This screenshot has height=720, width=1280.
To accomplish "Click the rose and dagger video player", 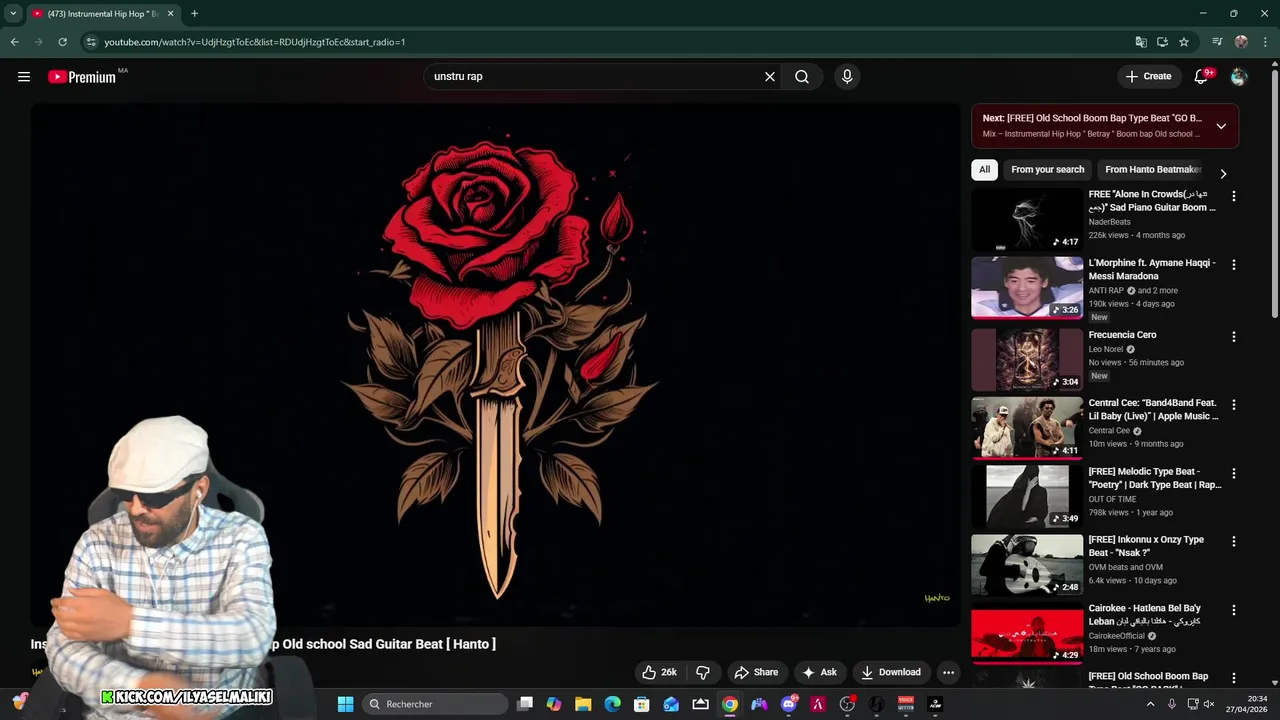I will pyautogui.click(x=495, y=365).
